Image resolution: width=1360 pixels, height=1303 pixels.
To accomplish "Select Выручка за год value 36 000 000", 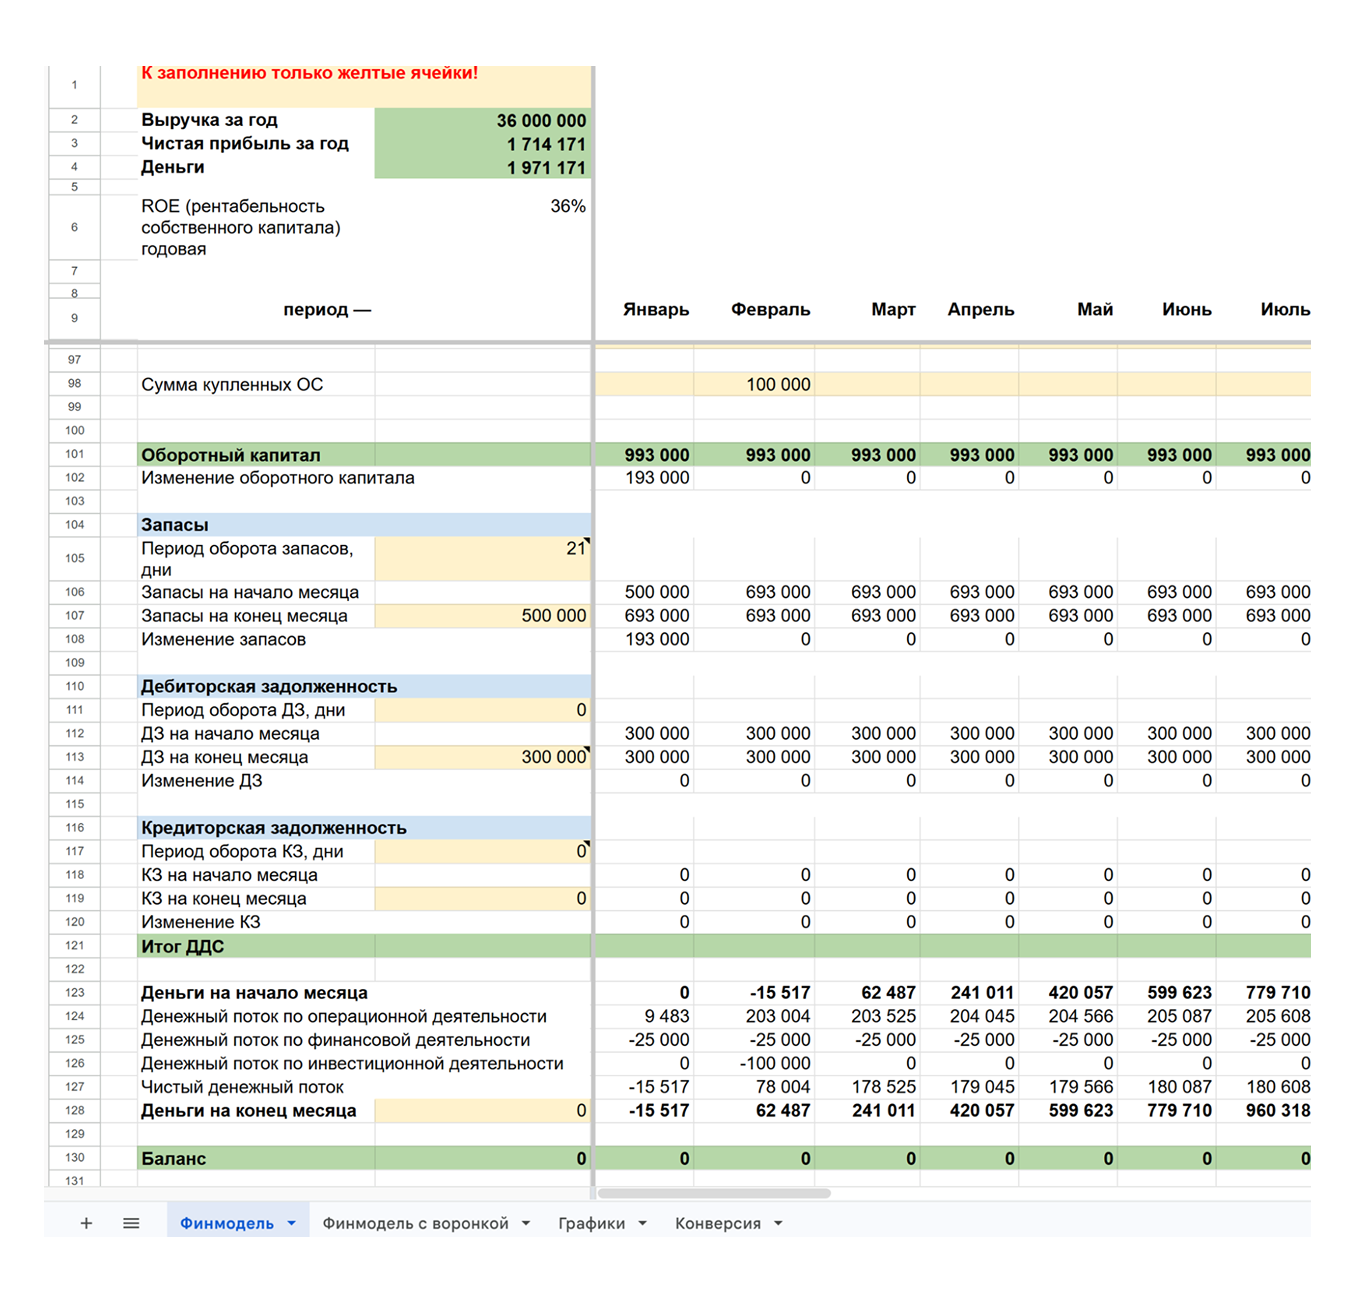I will point(482,120).
